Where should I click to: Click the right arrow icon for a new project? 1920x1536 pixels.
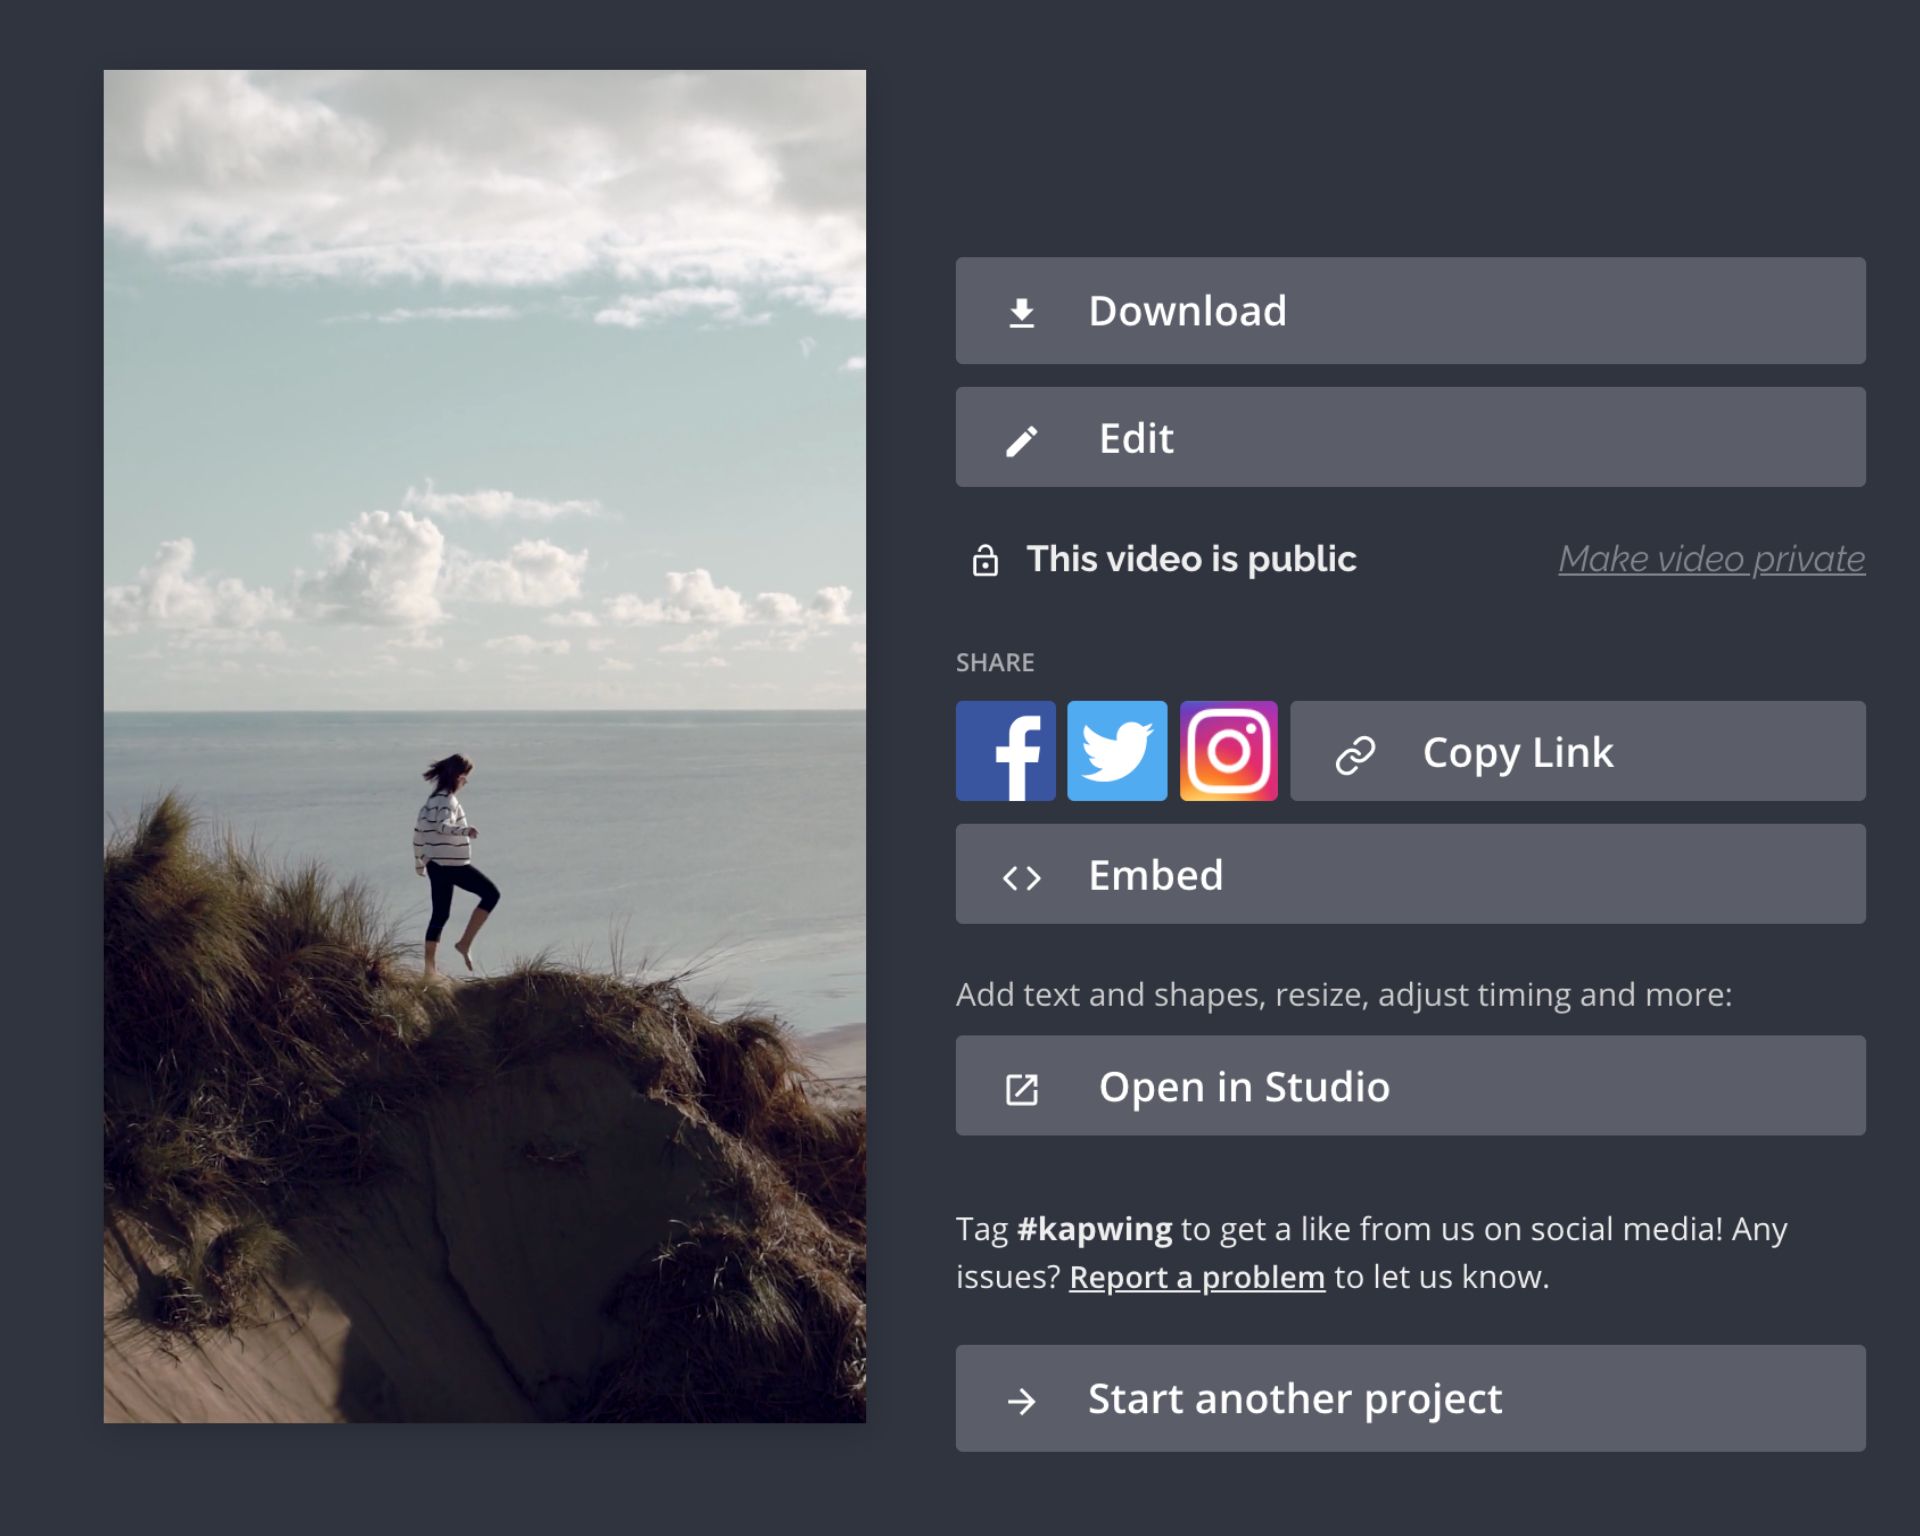click(x=1021, y=1400)
